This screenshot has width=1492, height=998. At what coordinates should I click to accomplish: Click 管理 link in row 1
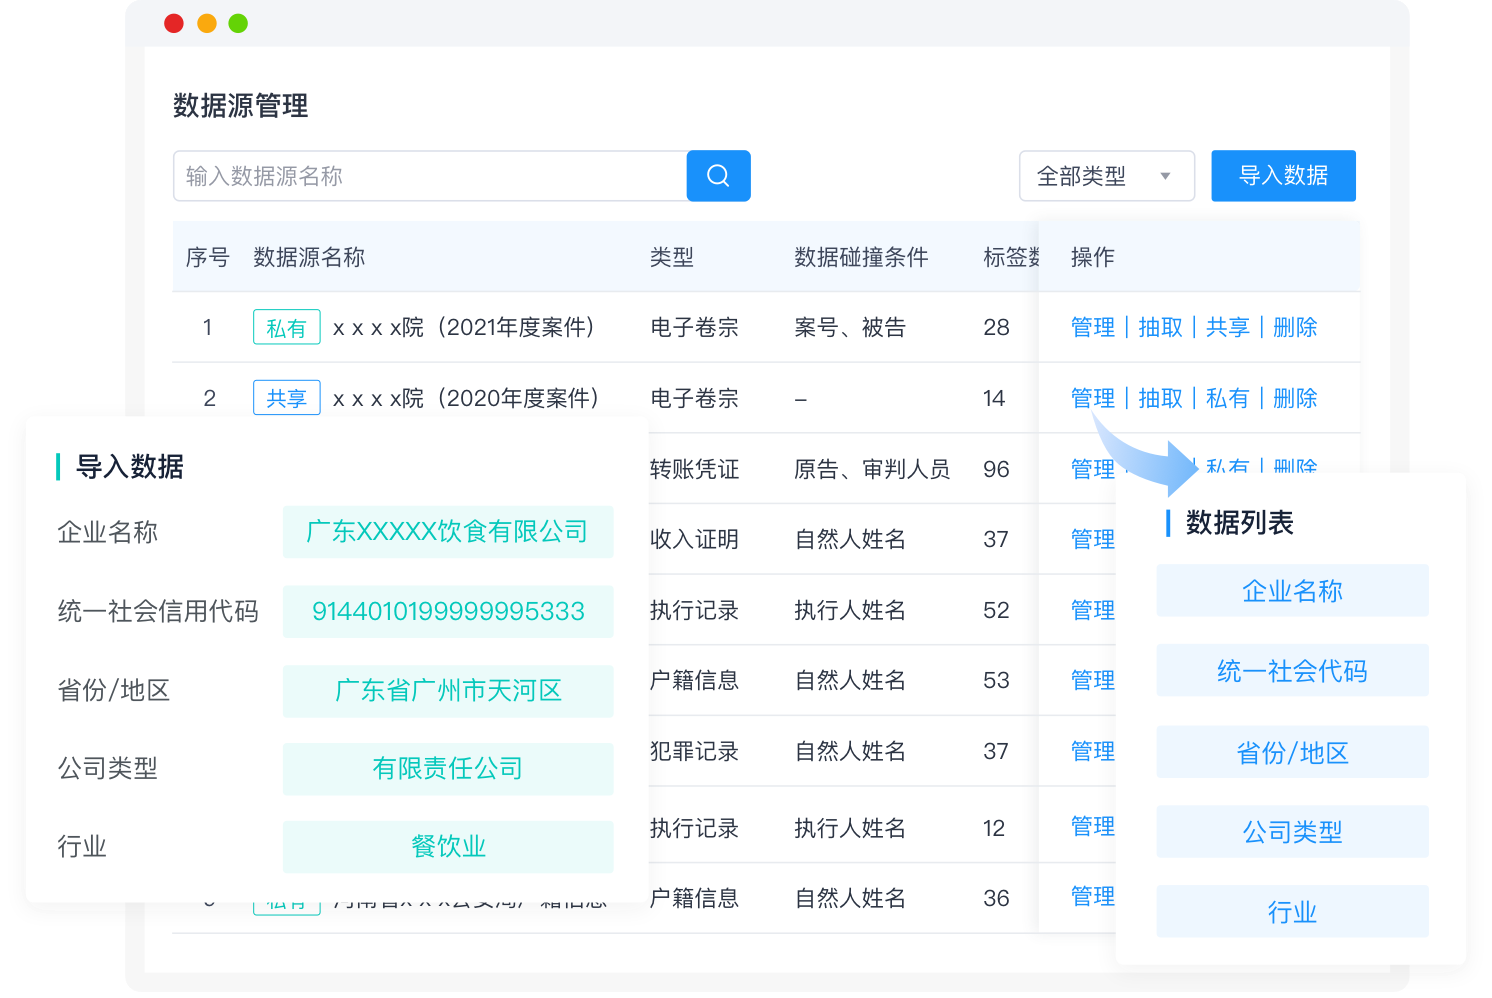[1092, 327]
